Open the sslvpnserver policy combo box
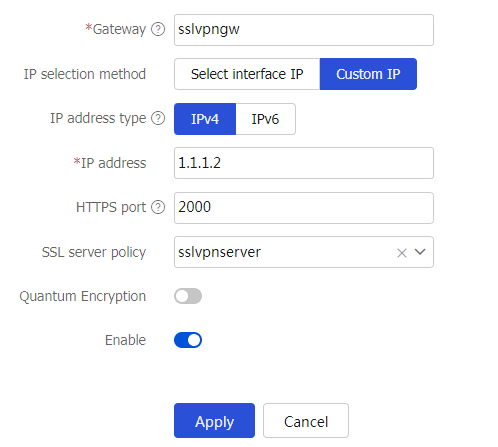Viewport: 498px width, 447px height. 304,252
